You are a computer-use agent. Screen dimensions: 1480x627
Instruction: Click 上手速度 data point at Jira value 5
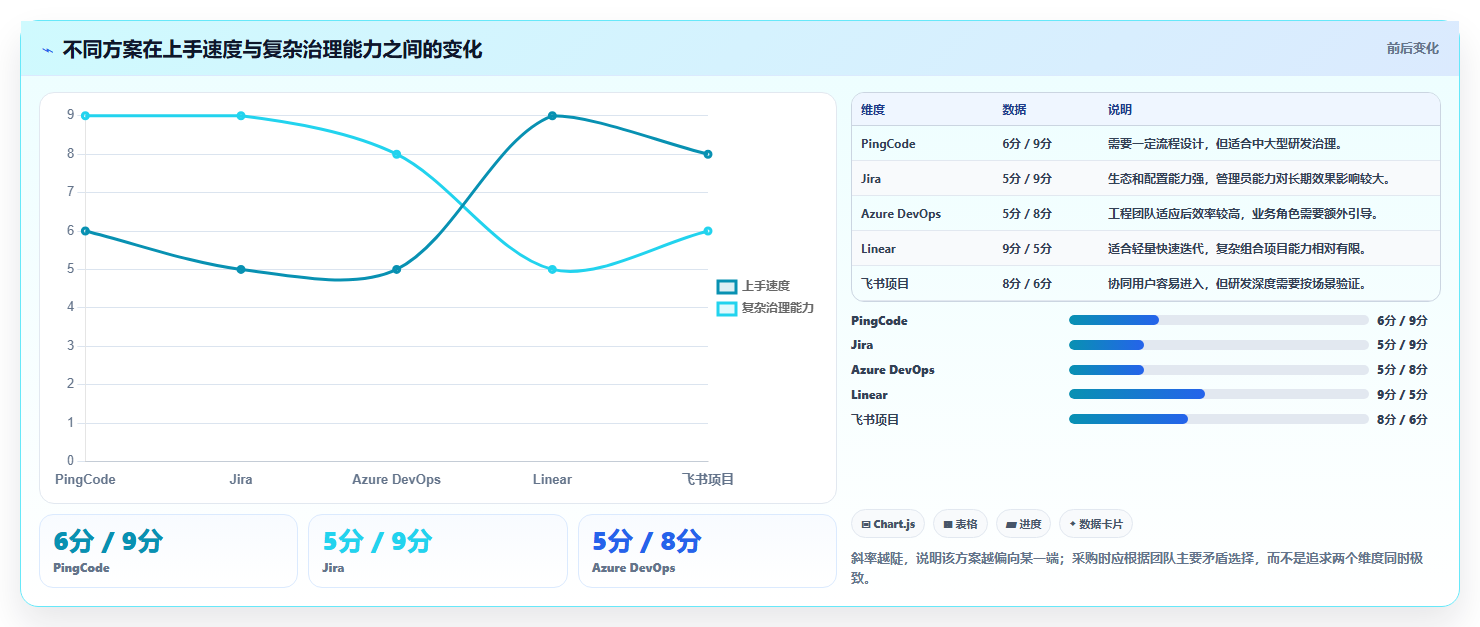[241, 269]
